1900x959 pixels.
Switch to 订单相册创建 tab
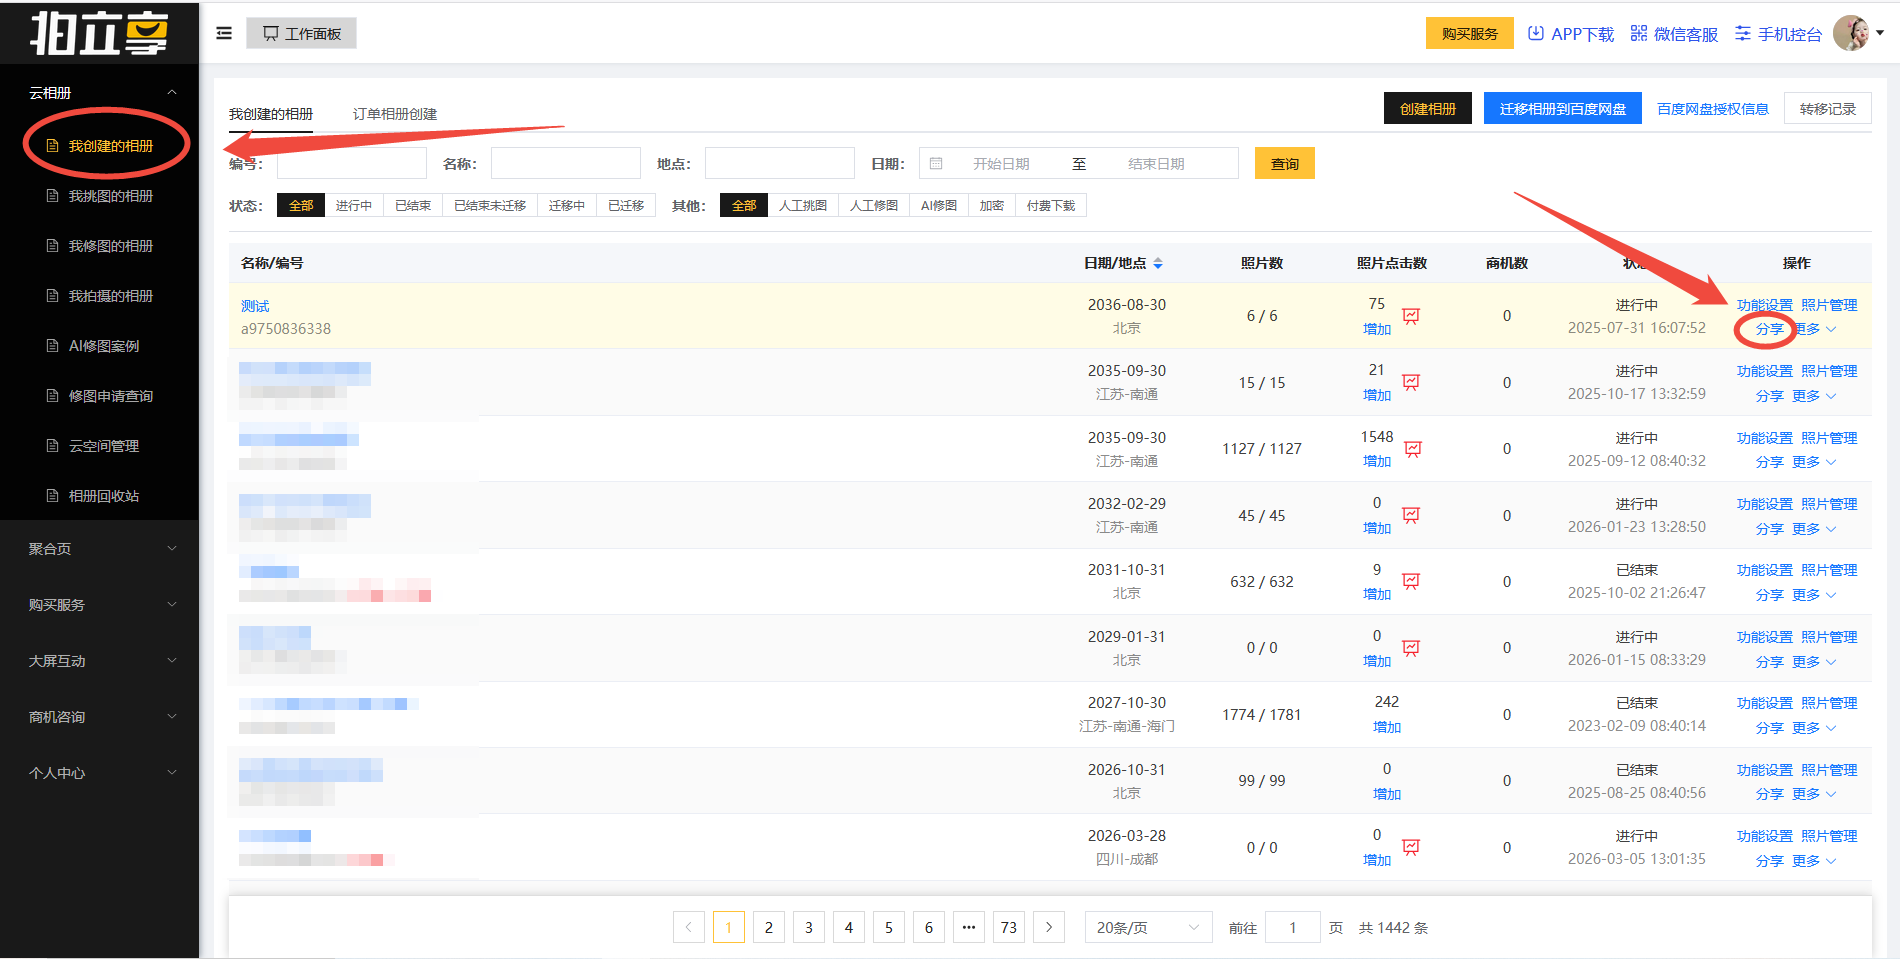pos(394,114)
